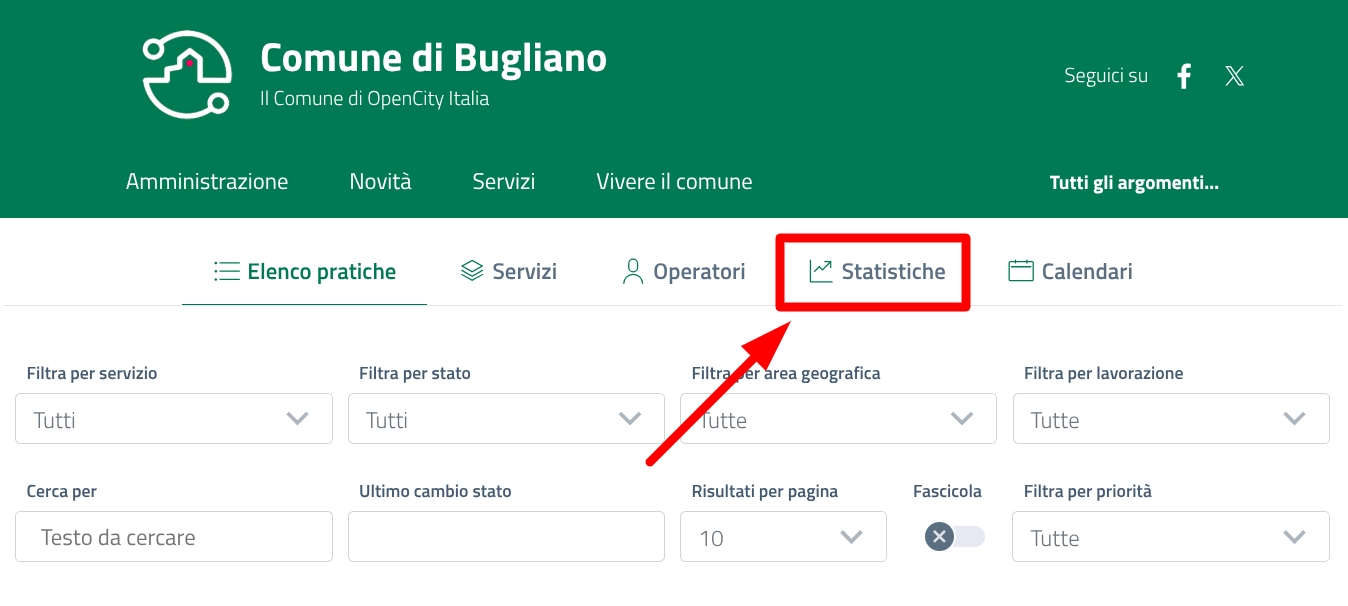The width and height of the screenshot is (1348, 606).
Task: Click the Comune di Bugliano title link
Action: click(x=433, y=59)
